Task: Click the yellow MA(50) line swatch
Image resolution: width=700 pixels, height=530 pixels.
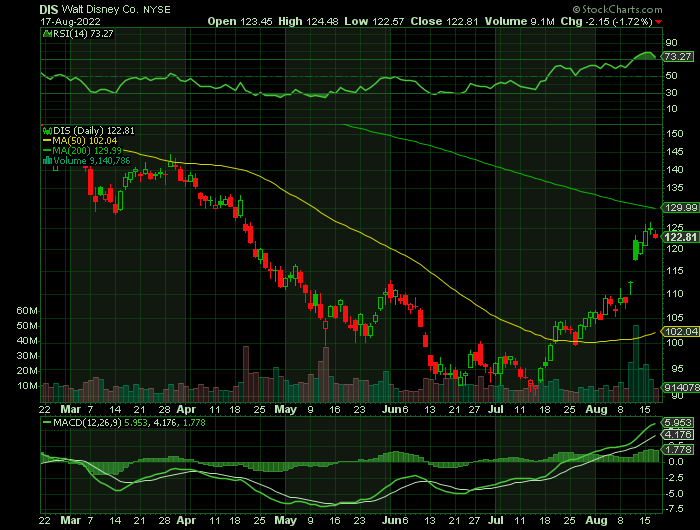Action: click(x=44, y=140)
